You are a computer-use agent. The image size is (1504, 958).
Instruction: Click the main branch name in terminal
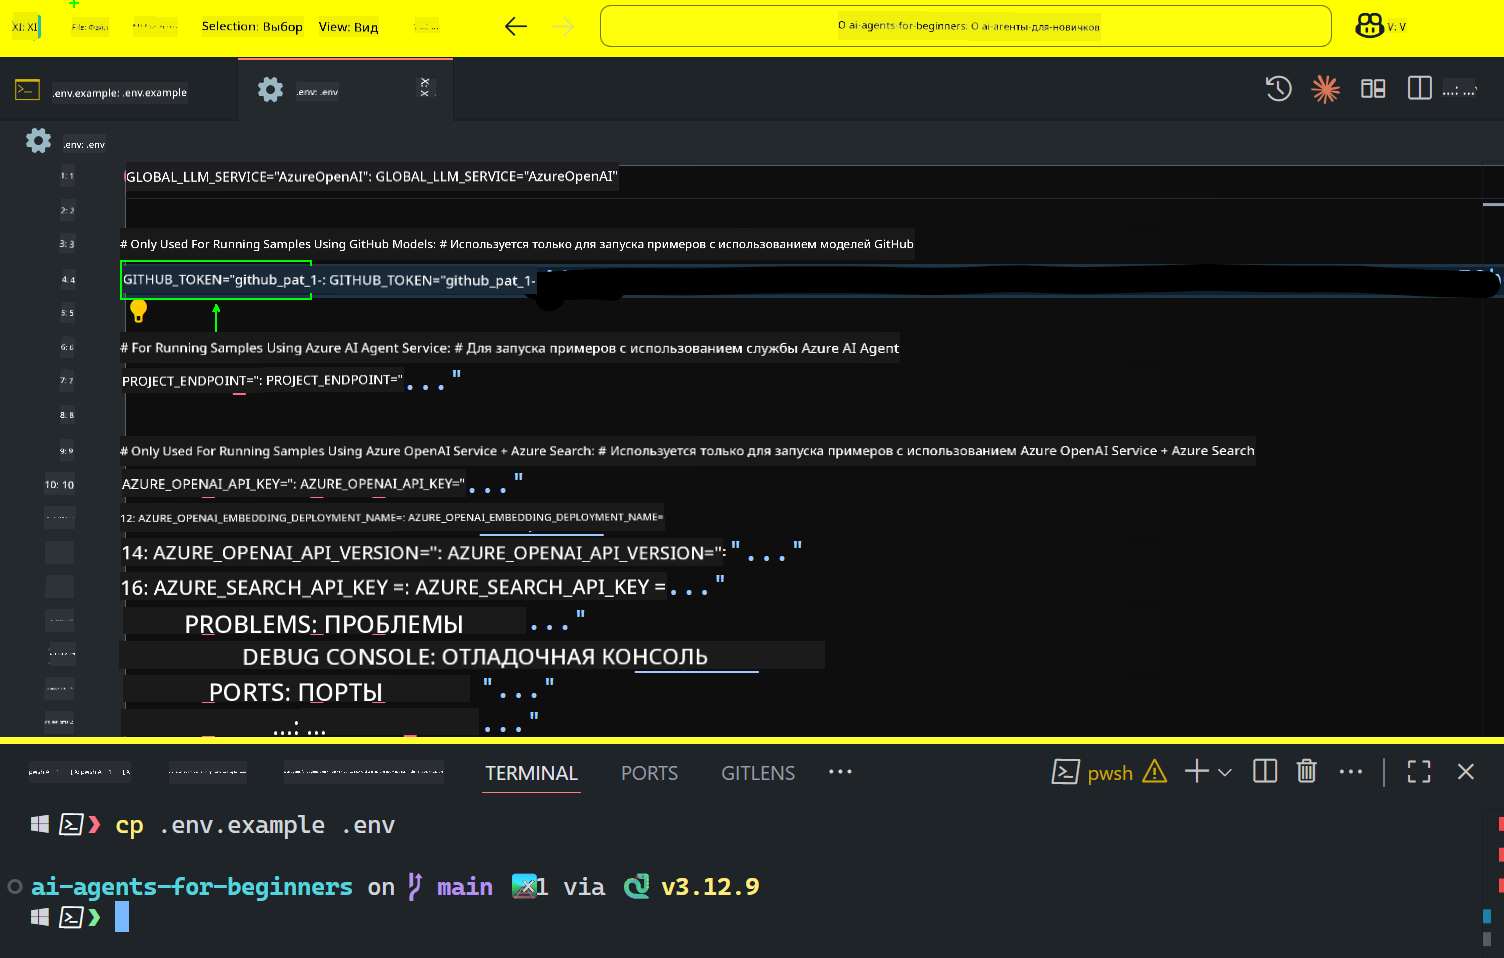(x=465, y=887)
